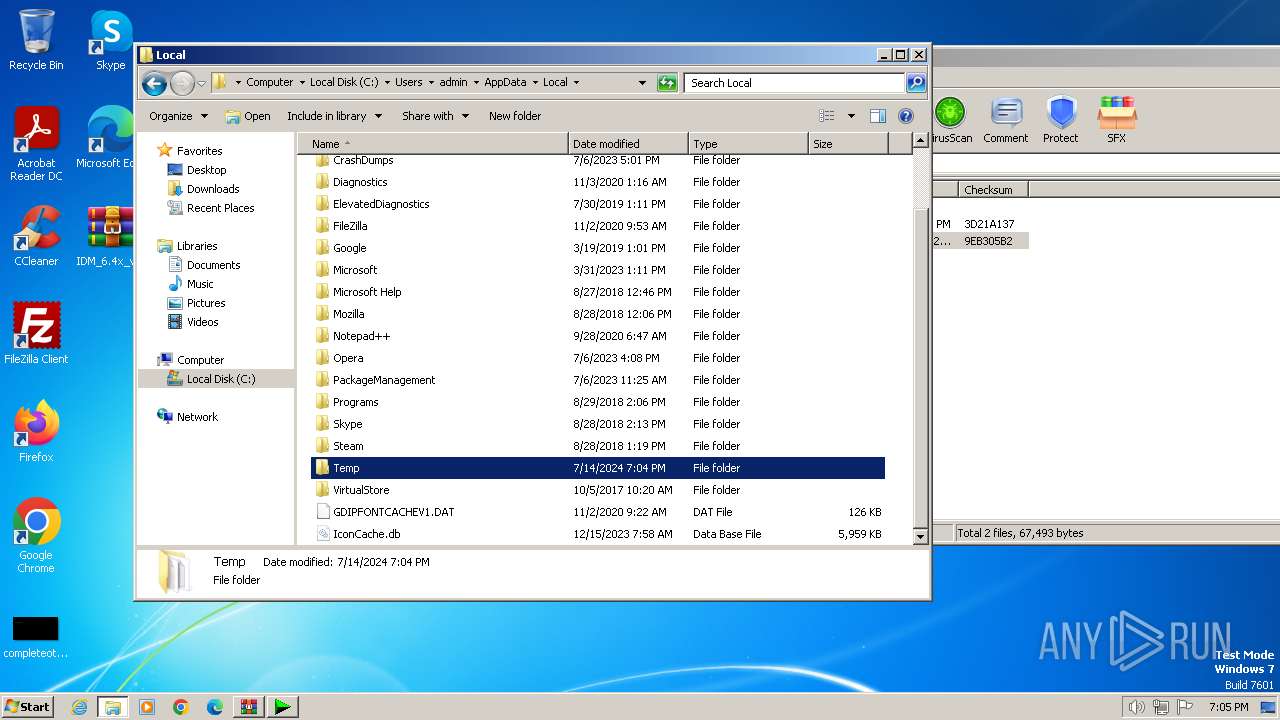Viewport: 1280px width, 720px height.
Task: Click the Local Disk (C:) breadcrumb
Action: (x=344, y=83)
